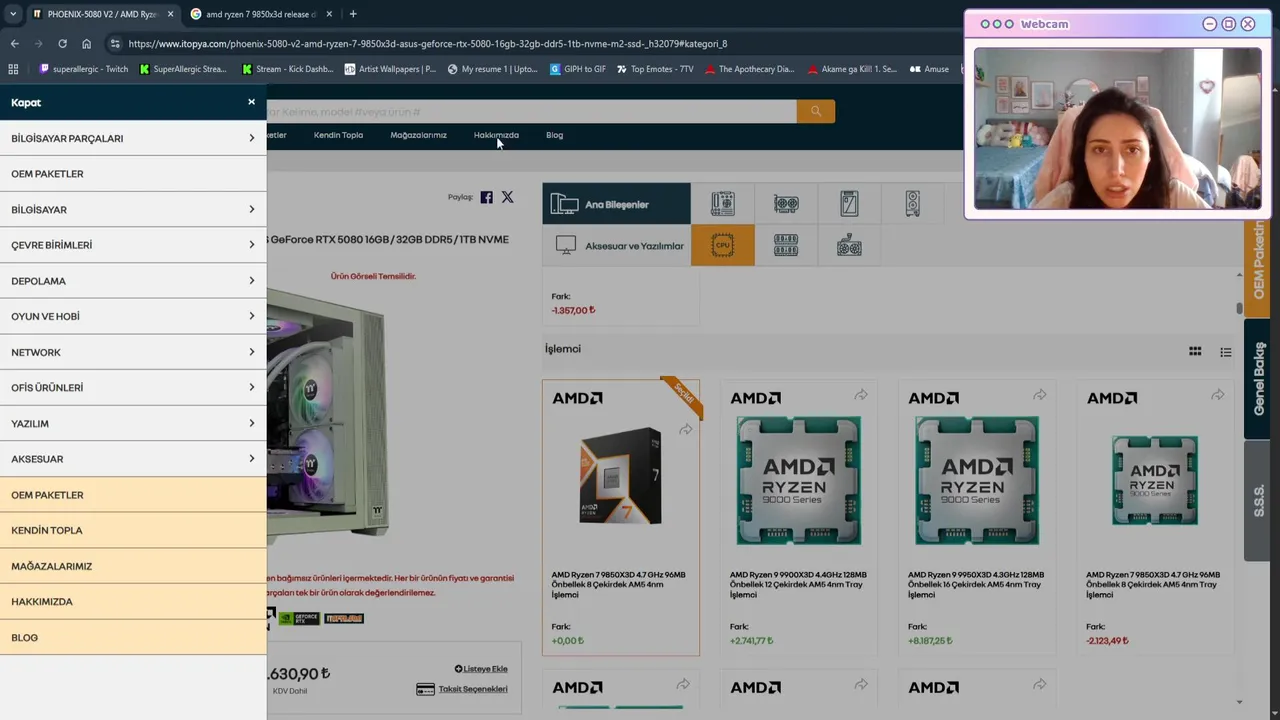Screen dimensions: 1280x720
Task: Switch to grid view layout
Action: pyautogui.click(x=1195, y=351)
